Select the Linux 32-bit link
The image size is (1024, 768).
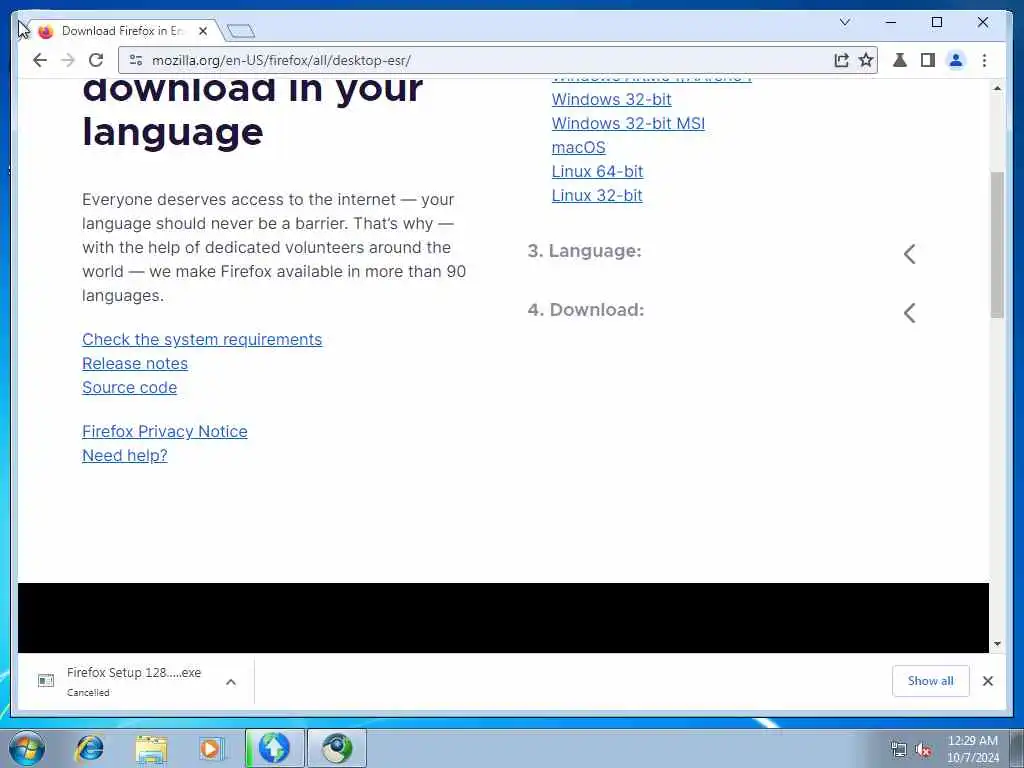tap(597, 195)
